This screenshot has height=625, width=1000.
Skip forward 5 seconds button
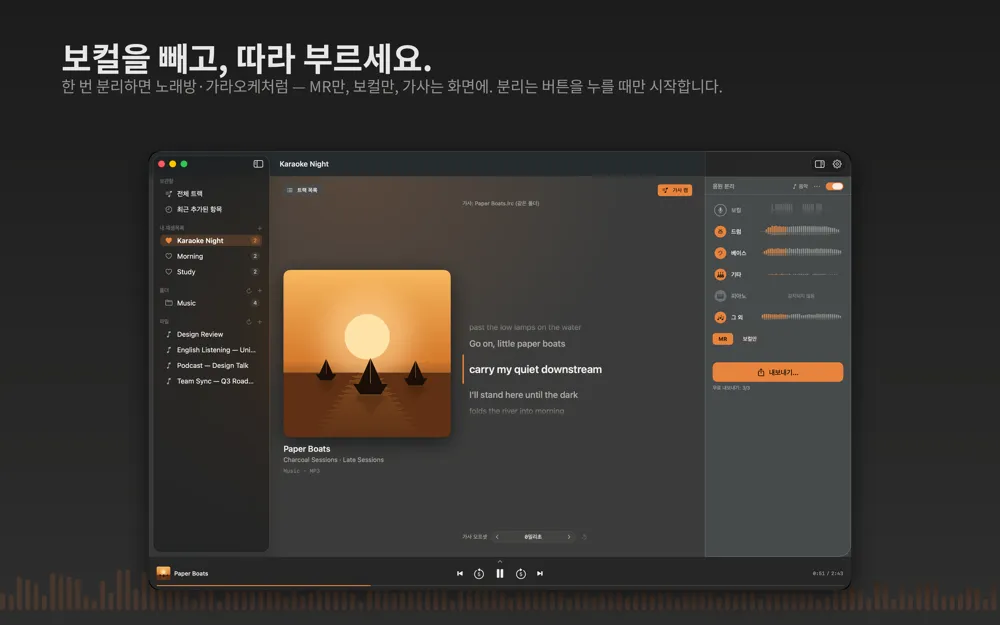[x=521, y=574]
